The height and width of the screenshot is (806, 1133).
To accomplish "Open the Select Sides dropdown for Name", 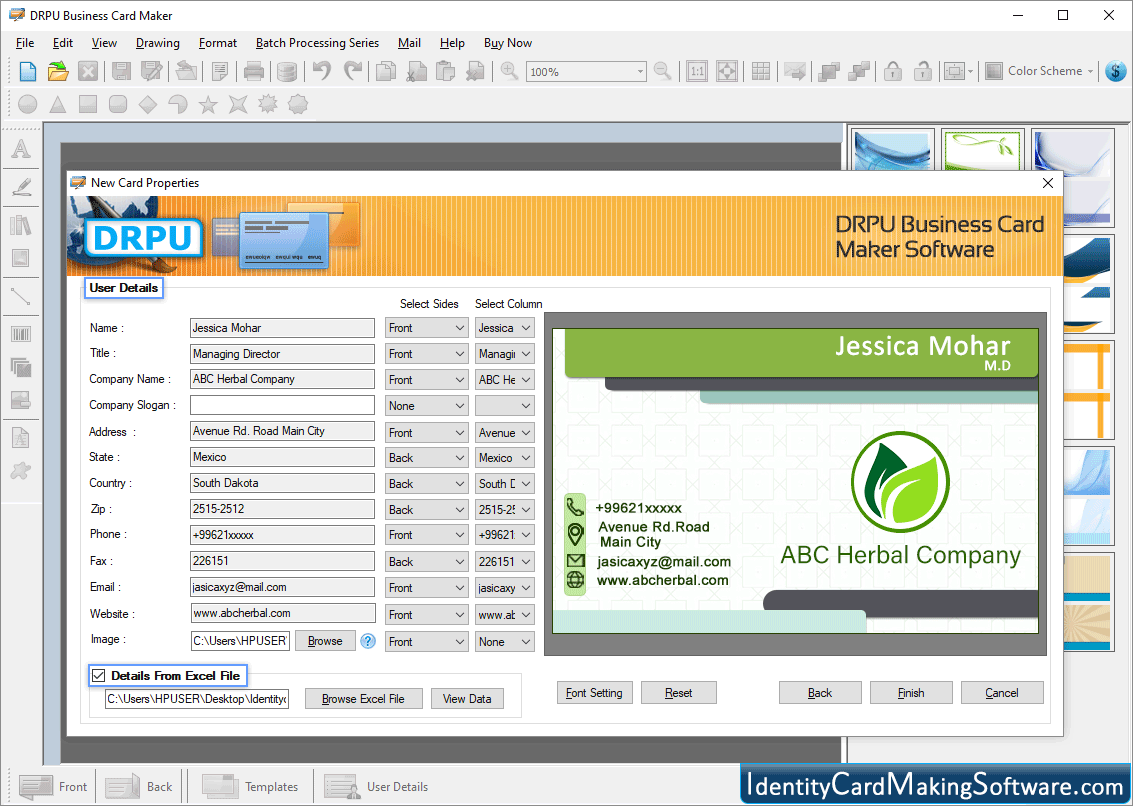I will click(x=426, y=328).
